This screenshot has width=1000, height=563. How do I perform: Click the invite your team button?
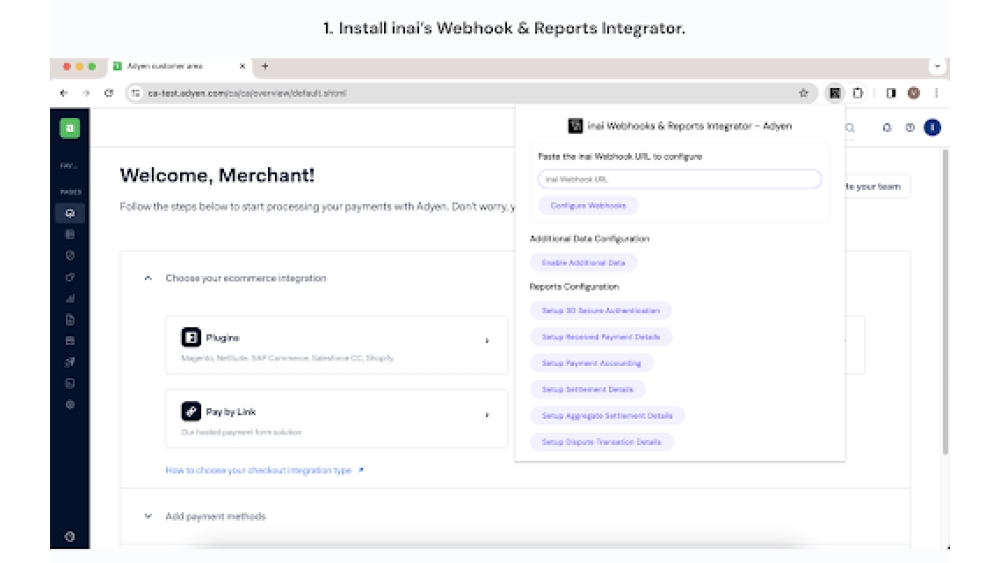pos(878,187)
